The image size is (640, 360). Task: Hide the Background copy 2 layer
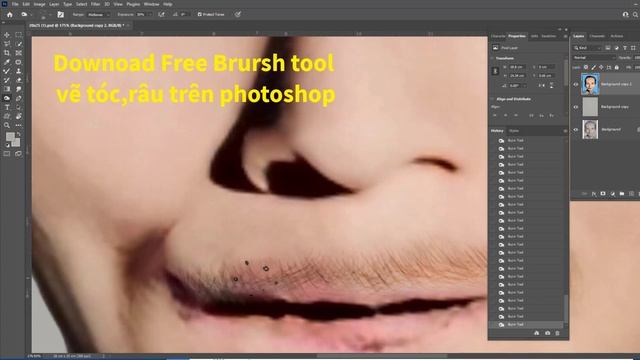pos(576,84)
